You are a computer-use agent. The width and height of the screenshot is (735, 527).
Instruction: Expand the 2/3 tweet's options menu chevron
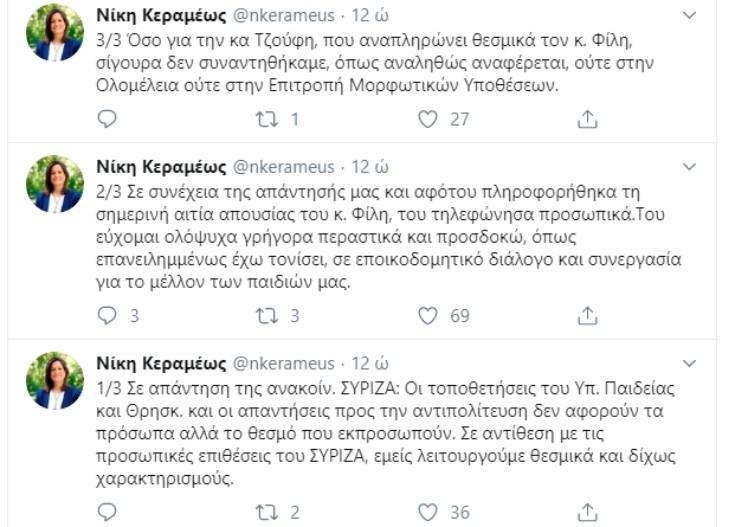(689, 165)
